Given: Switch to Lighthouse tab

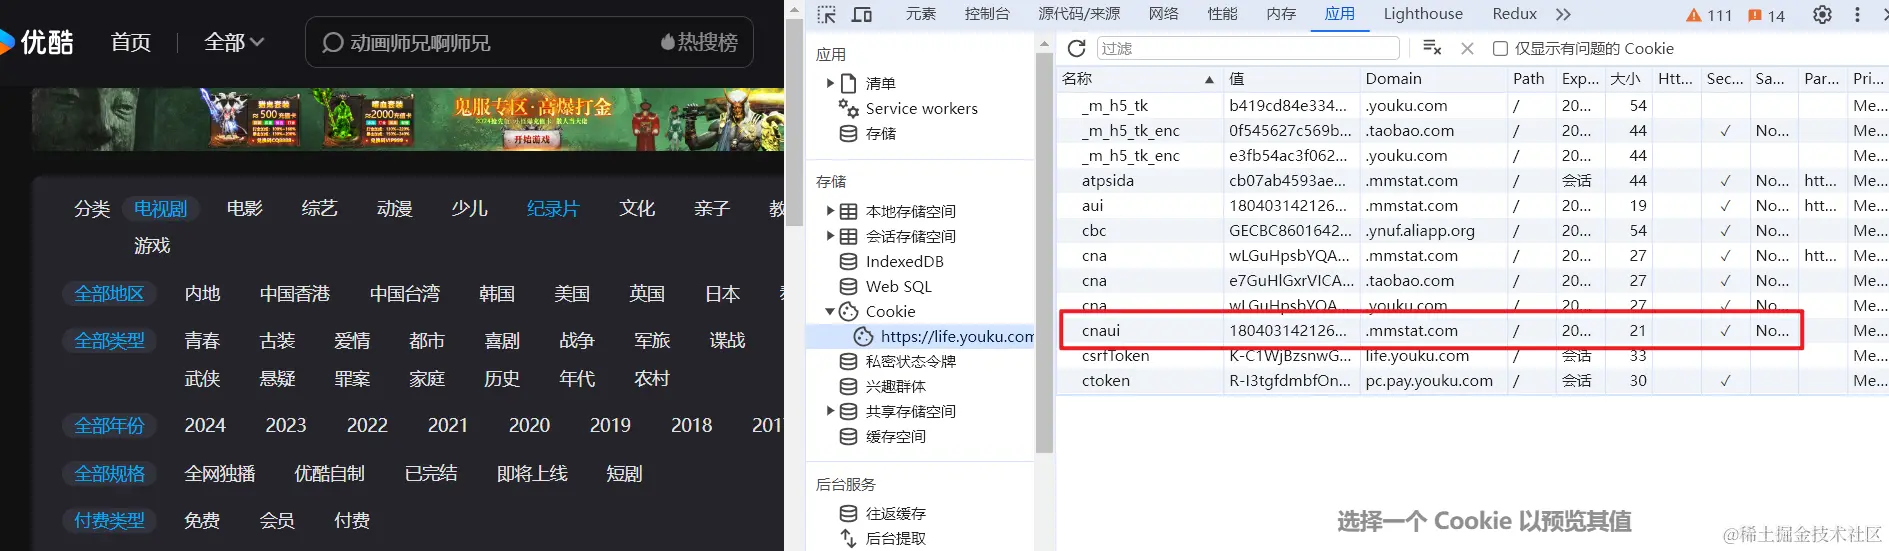Looking at the screenshot, I should point(1422,14).
